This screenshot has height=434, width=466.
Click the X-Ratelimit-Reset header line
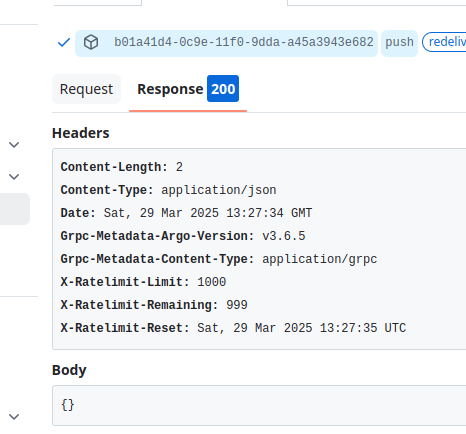point(233,328)
